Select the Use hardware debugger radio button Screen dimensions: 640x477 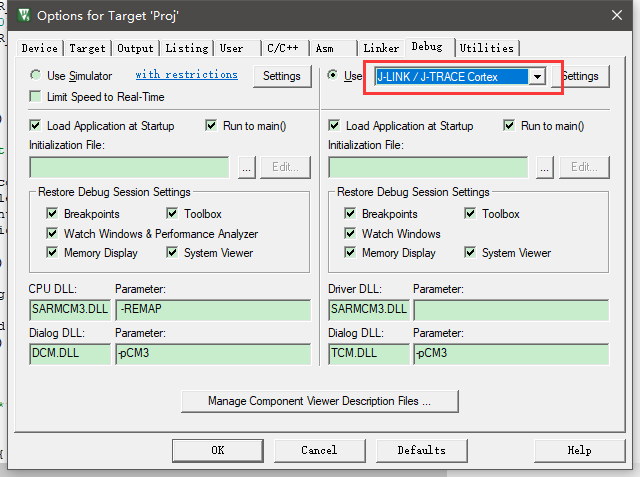333,76
